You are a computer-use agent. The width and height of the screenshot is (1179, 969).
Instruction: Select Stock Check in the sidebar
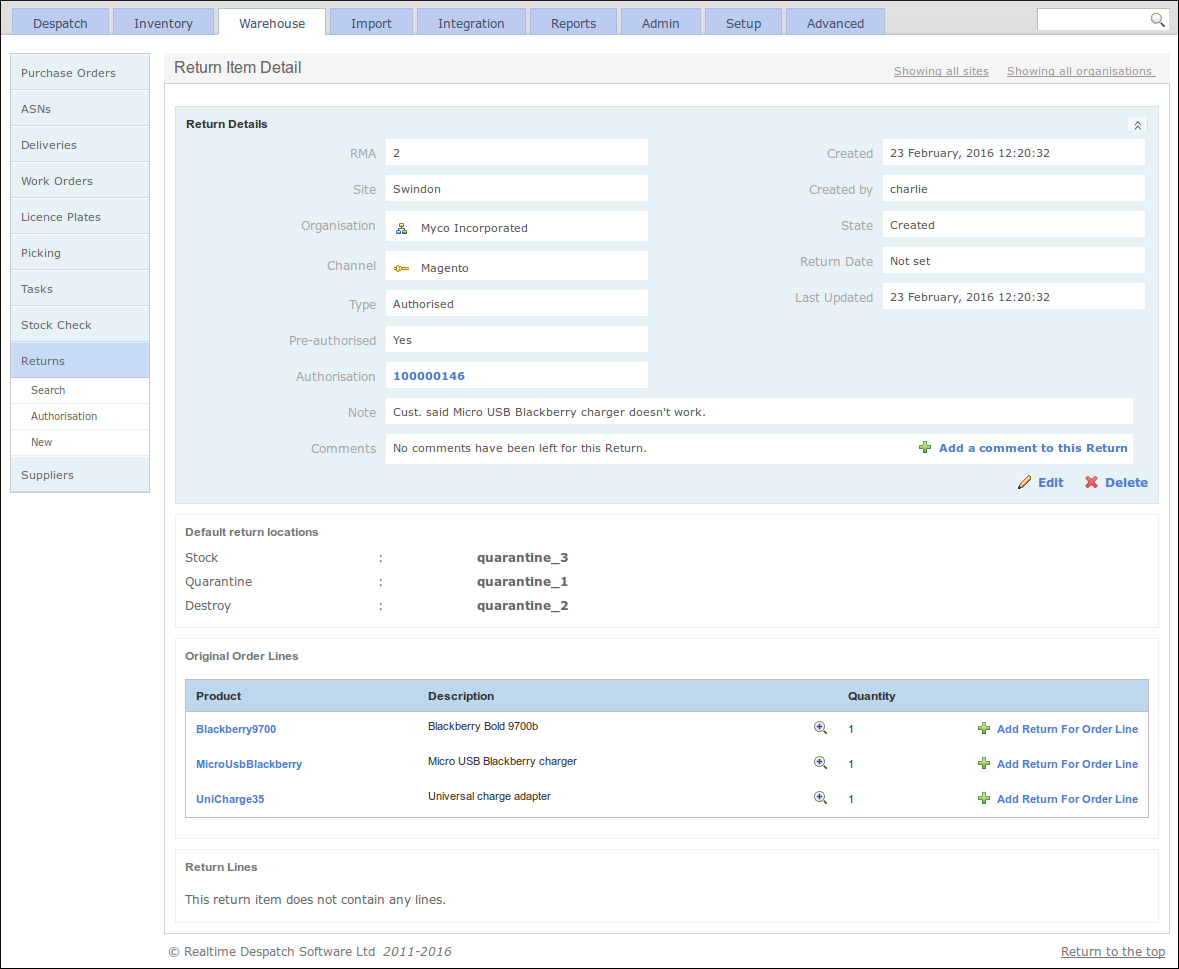[80, 325]
